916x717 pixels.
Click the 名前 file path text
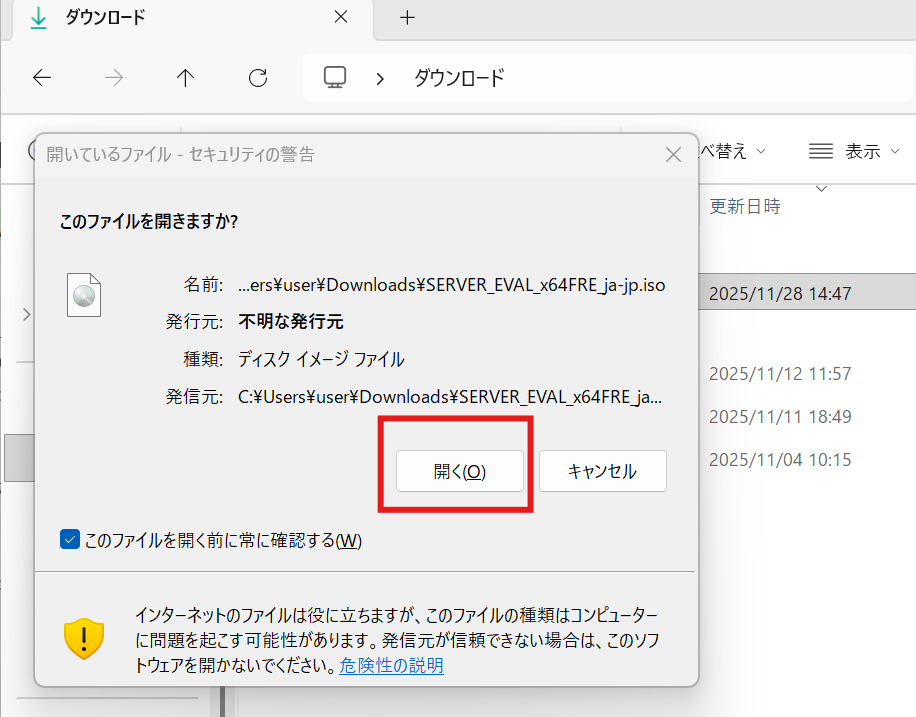coord(452,285)
